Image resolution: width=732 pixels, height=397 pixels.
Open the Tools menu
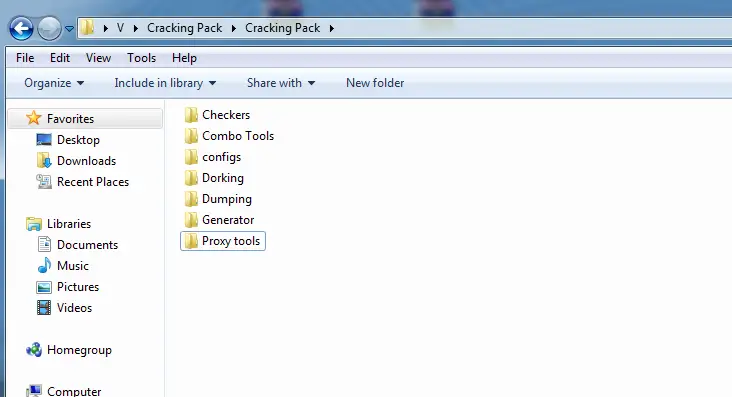point(141,58)
